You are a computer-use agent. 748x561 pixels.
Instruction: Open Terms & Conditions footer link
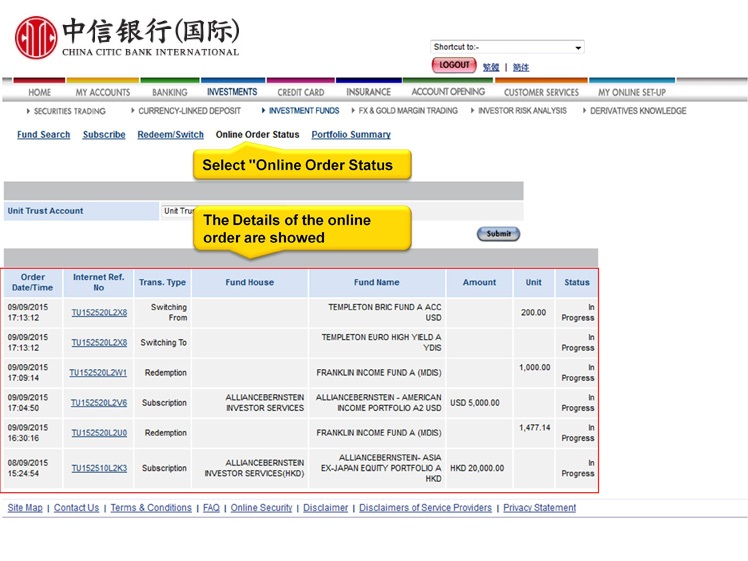pos(151,508)
